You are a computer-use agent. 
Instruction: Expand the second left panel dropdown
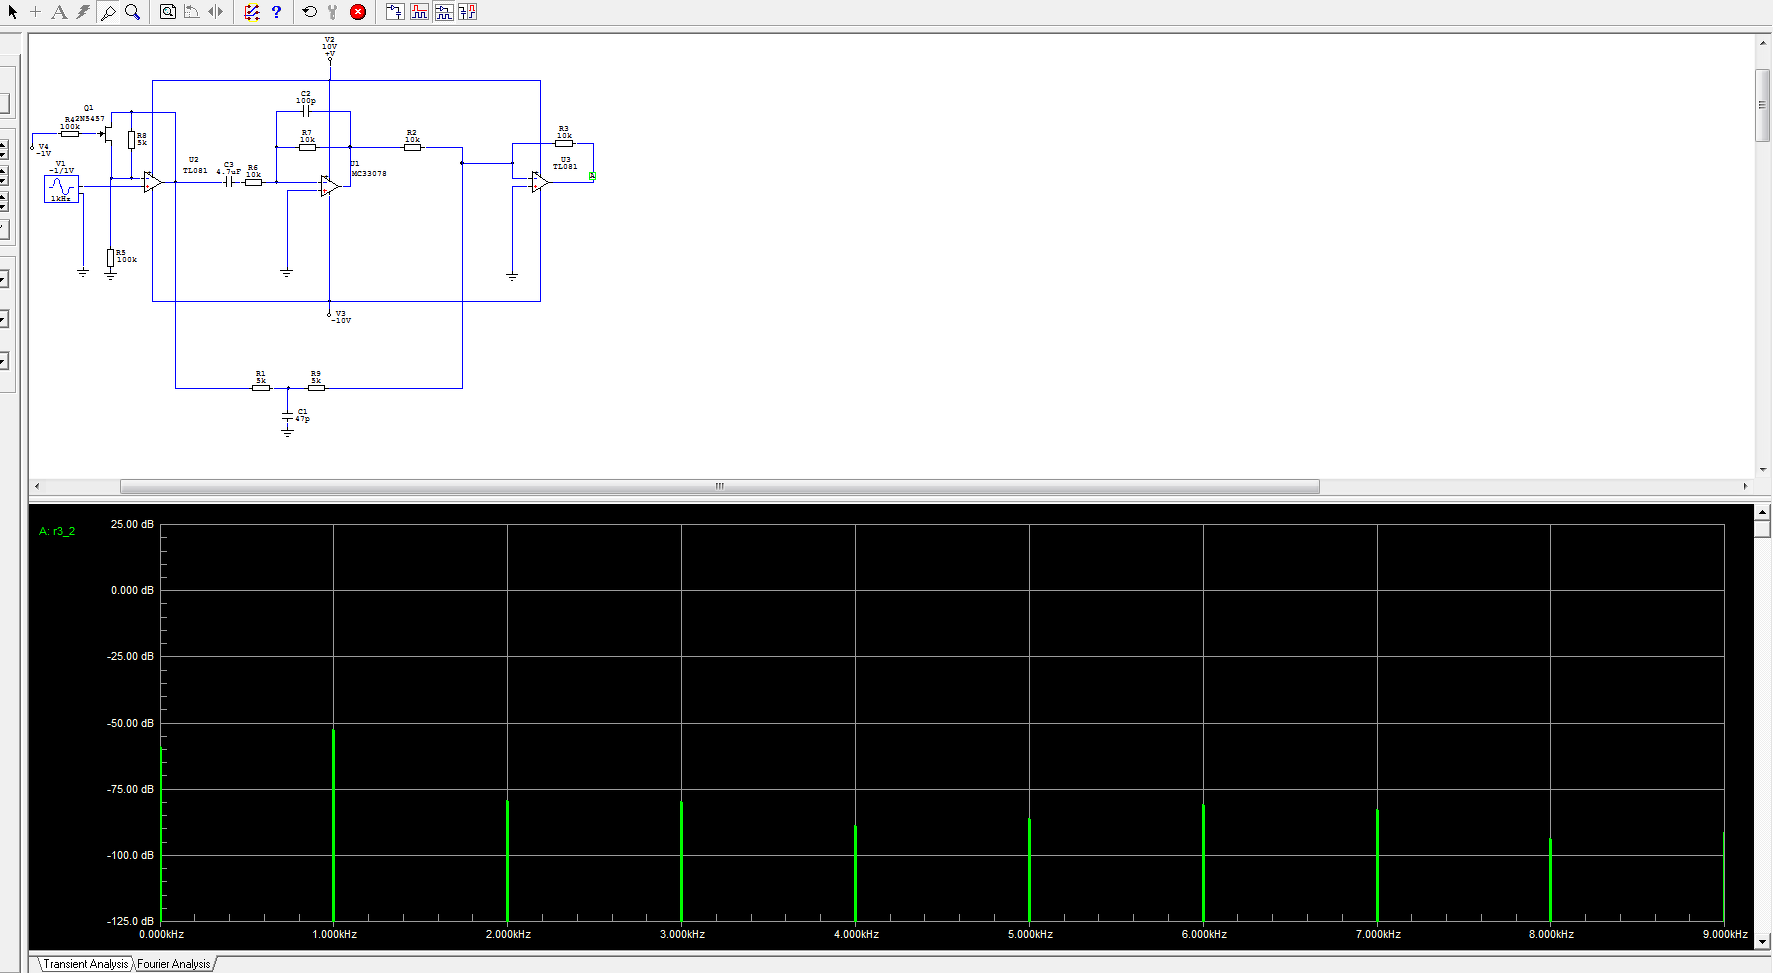[x=4, y=320]
